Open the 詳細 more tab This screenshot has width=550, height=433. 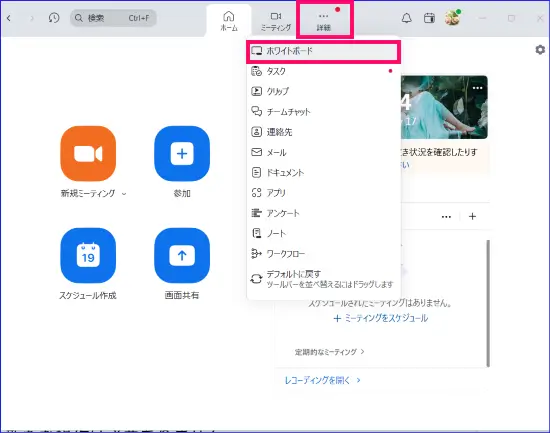(x=324, y=21)
